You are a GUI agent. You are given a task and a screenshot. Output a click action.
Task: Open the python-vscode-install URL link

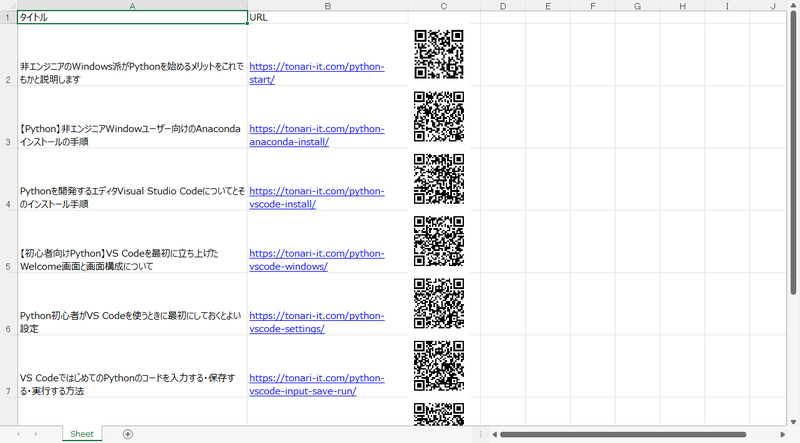[316, 198]
